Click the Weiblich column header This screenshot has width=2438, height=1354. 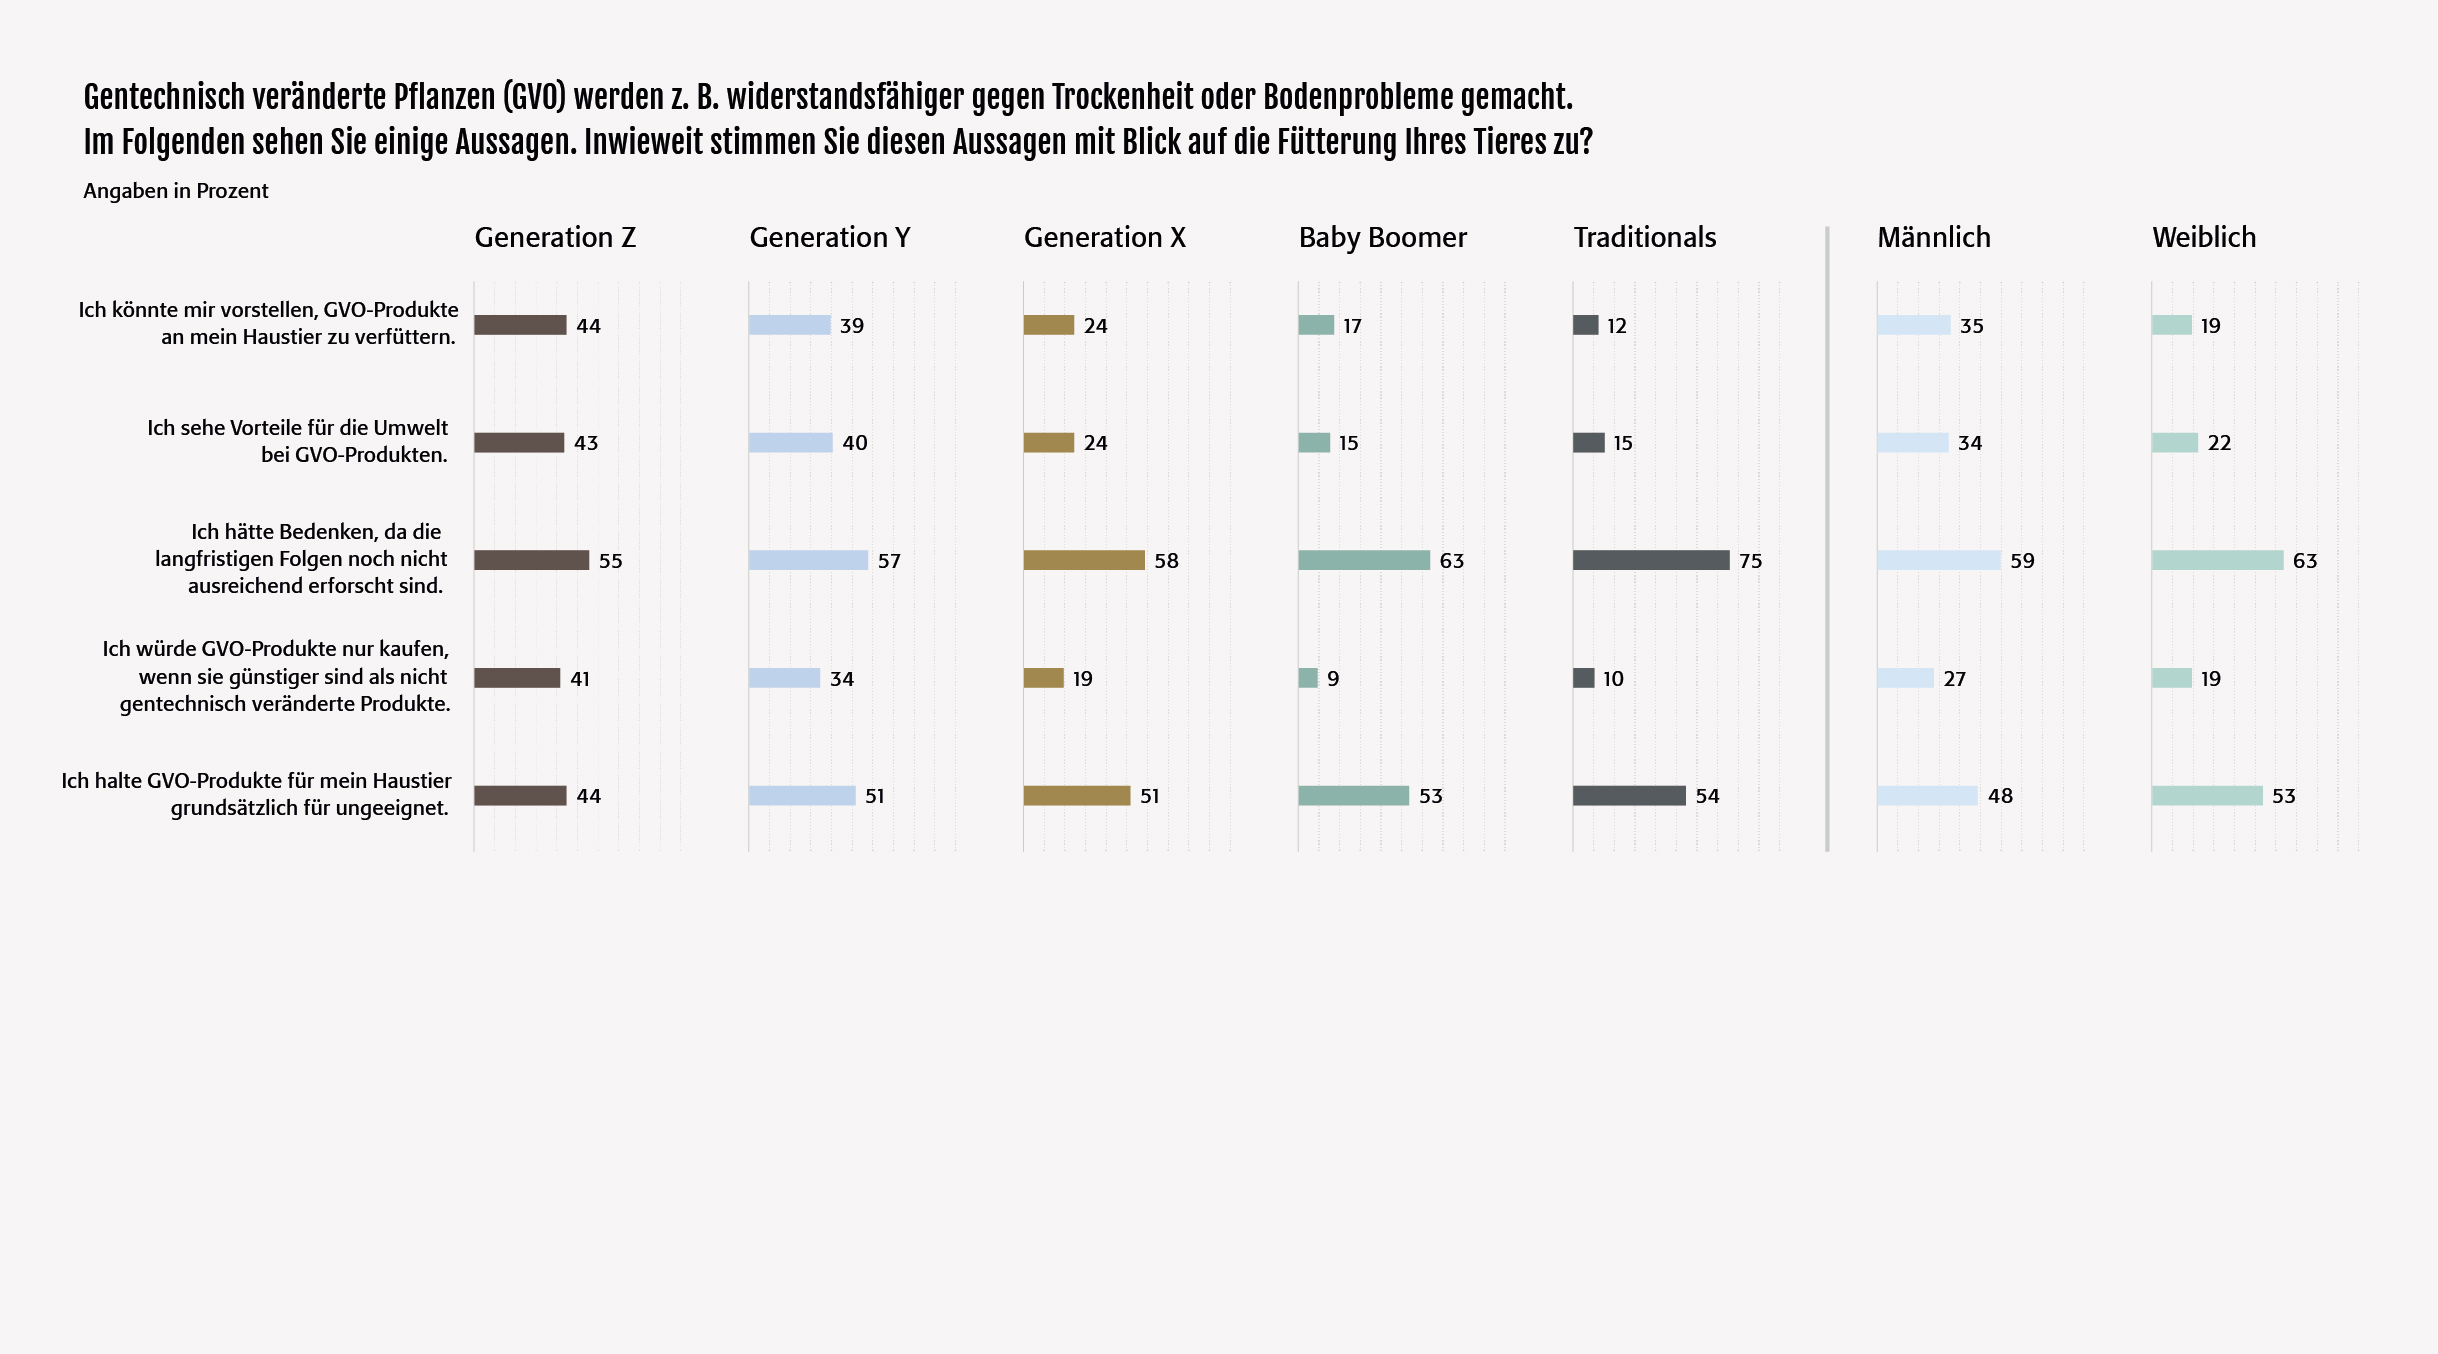point(2204,238)
